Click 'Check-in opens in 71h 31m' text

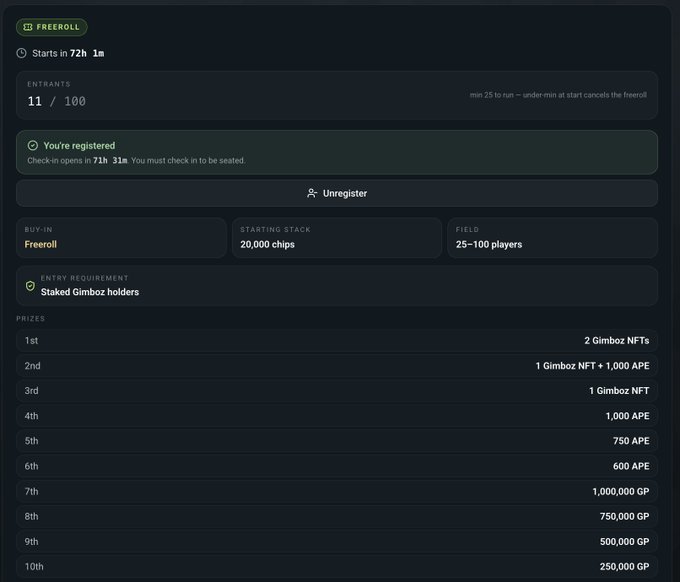77,160
